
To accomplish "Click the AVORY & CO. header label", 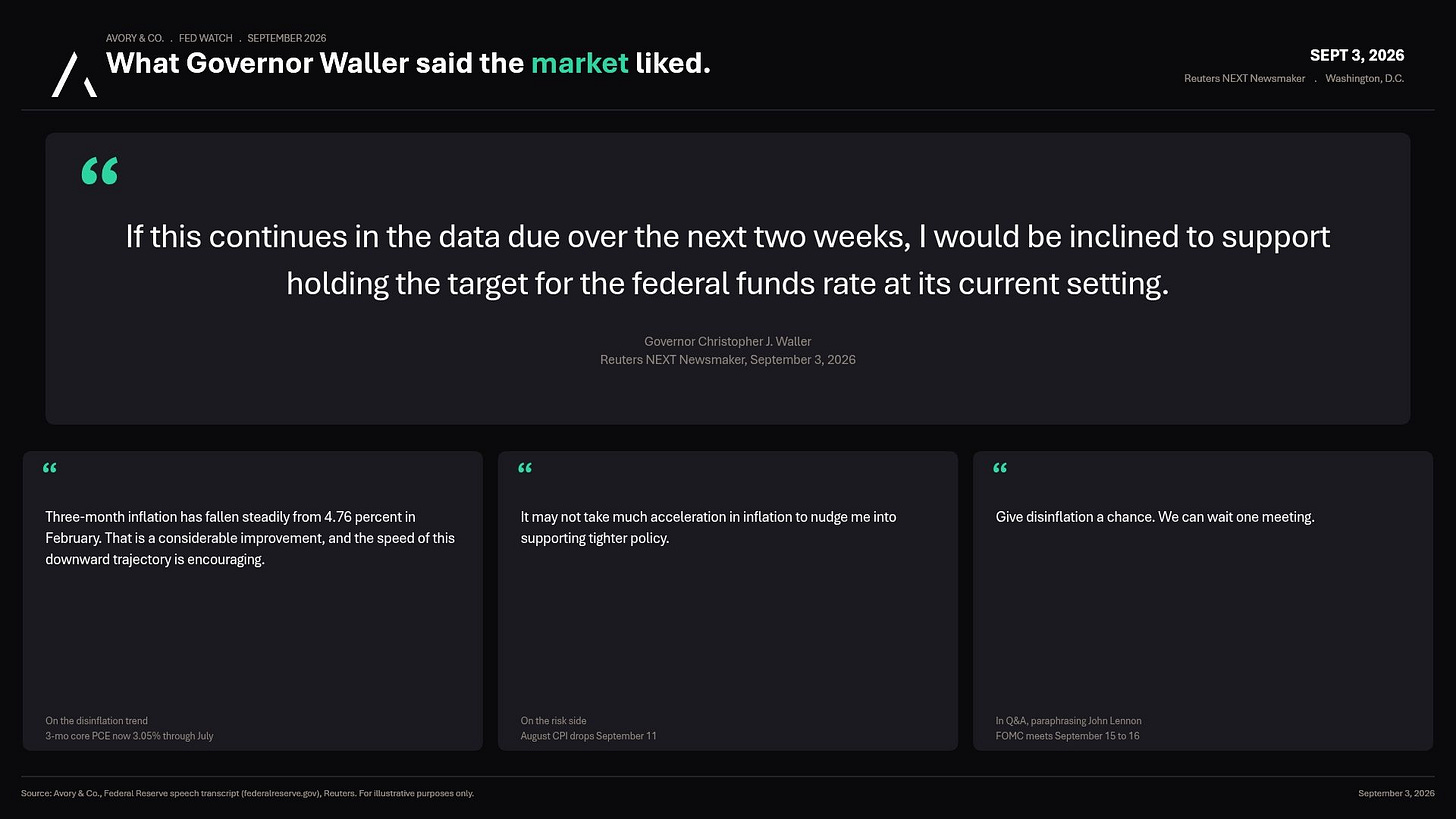I will pos(135,38).
